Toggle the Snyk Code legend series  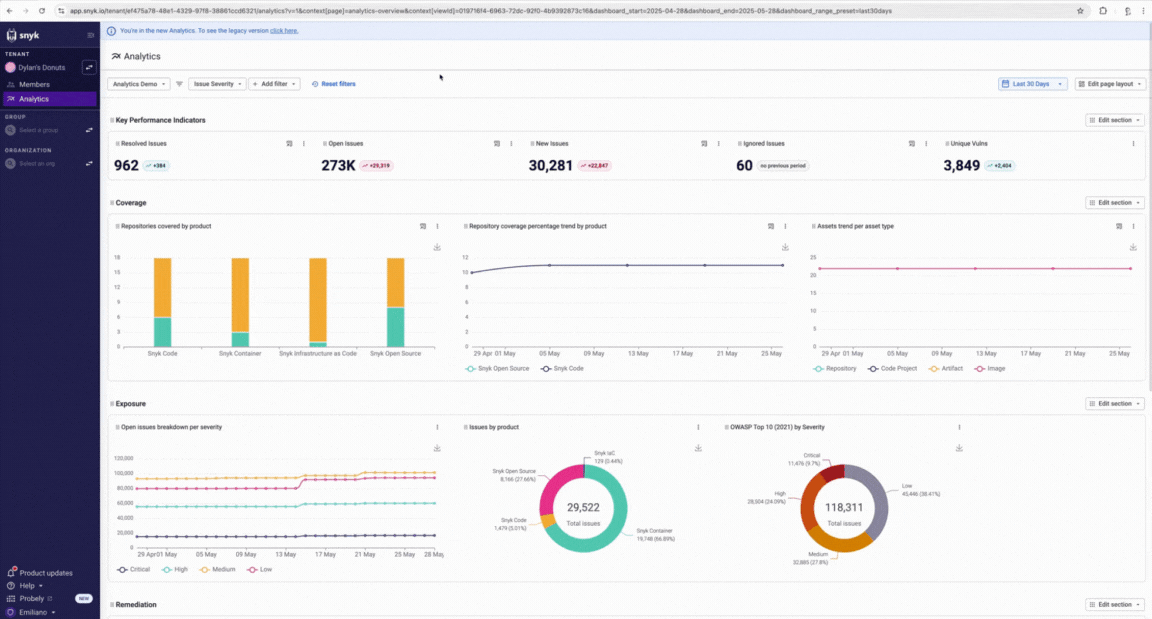tap(563, 369)
